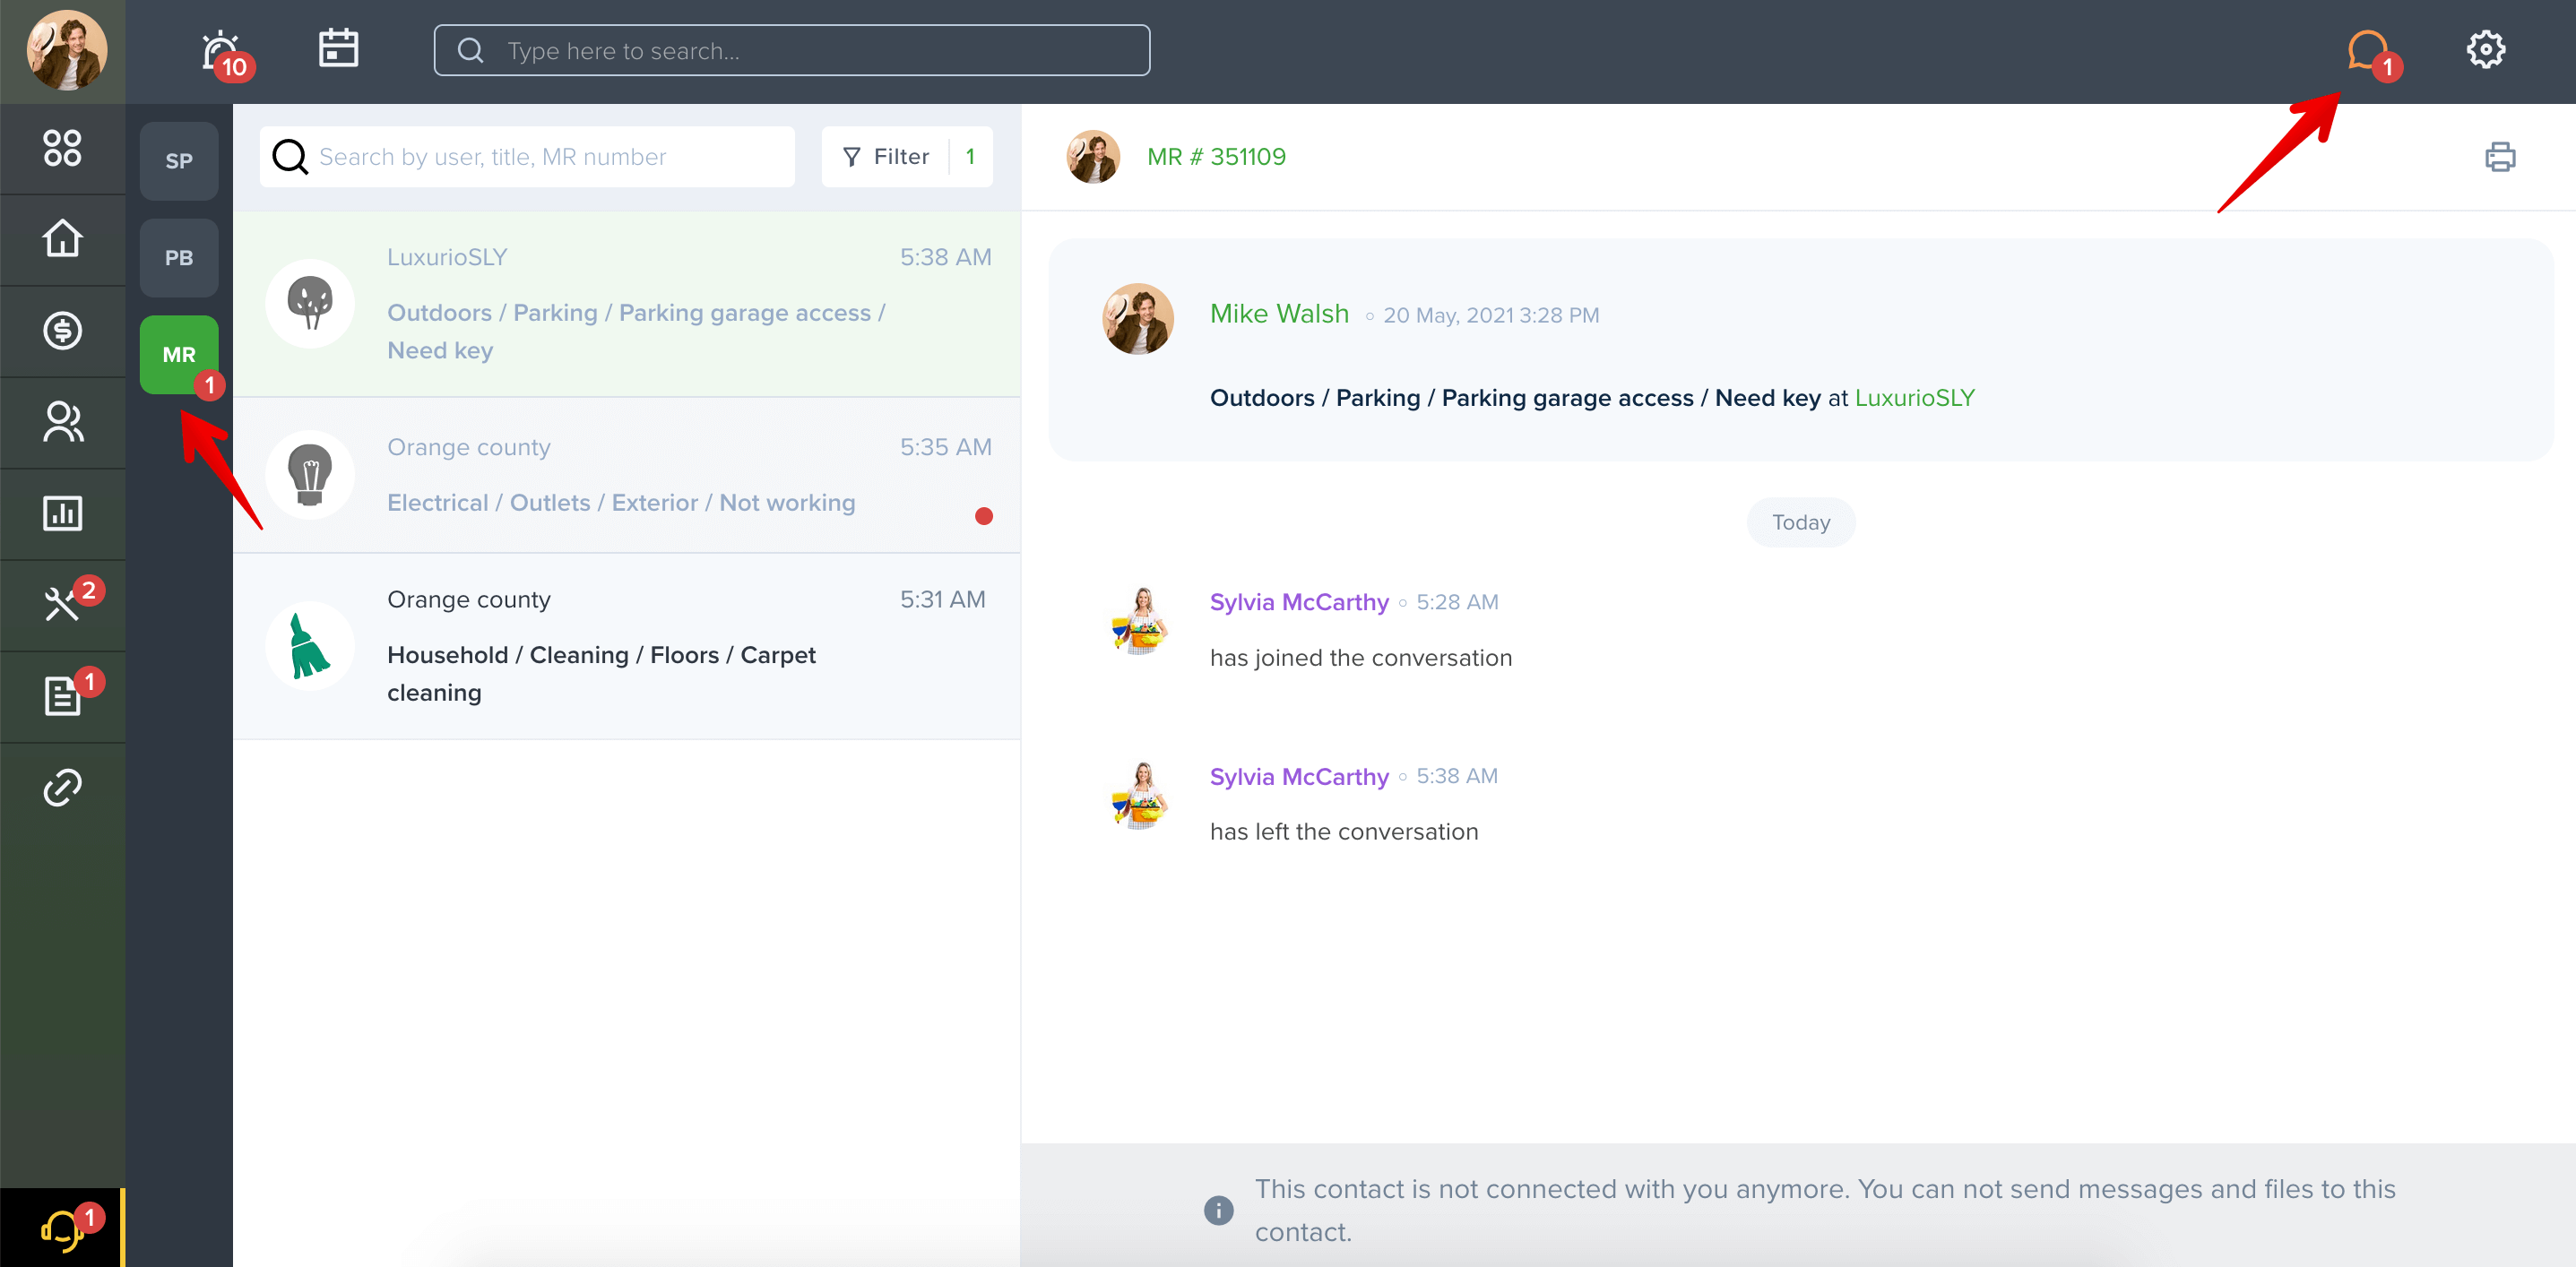Click the magnifier icon in conversation search
Viewport: 2576px width, 1267px height.
[x=290, y=157]
